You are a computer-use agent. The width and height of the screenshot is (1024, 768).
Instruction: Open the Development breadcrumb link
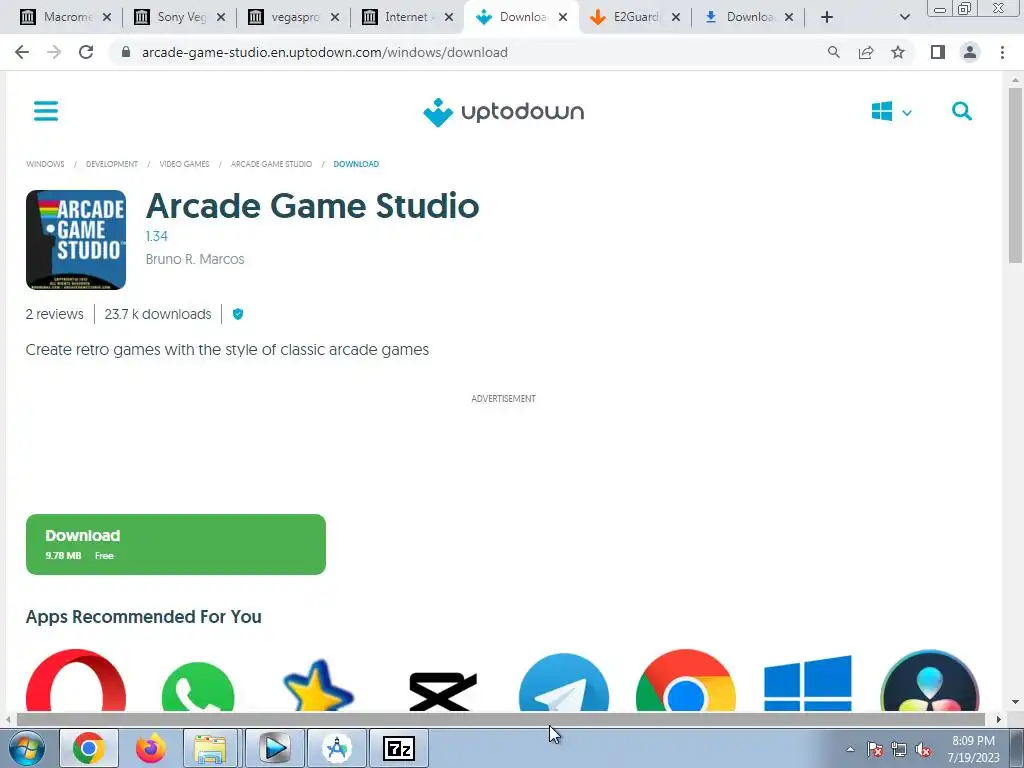pos(112,164)
